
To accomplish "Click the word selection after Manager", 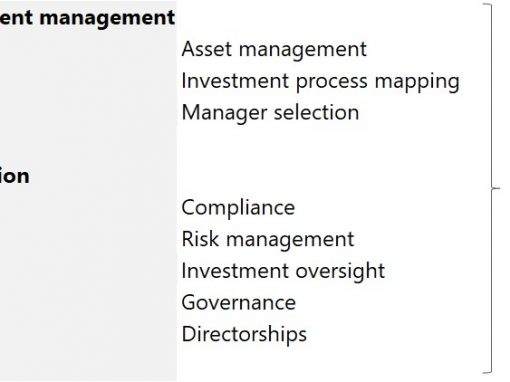I will coord(316,112).
